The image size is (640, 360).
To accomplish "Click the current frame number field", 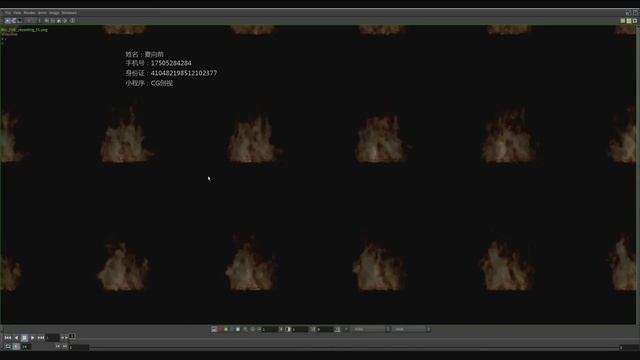I will pyautogui.click(x=52, y=338).
